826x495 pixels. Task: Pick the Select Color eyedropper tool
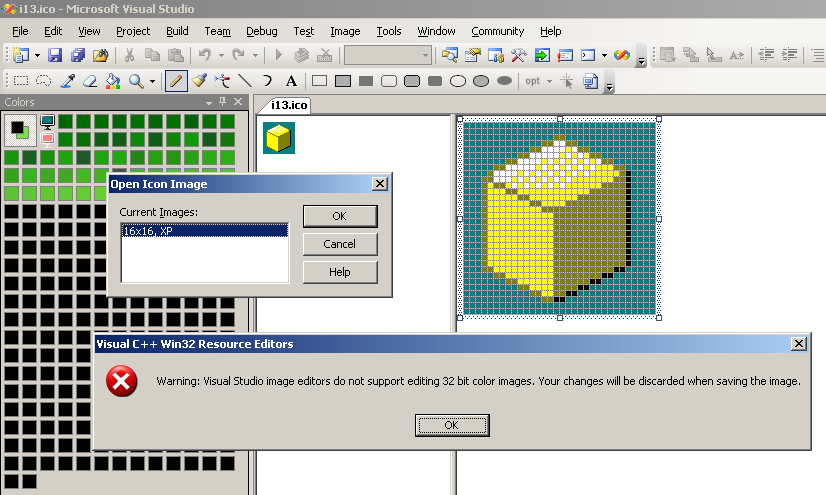tap(67, 81)
